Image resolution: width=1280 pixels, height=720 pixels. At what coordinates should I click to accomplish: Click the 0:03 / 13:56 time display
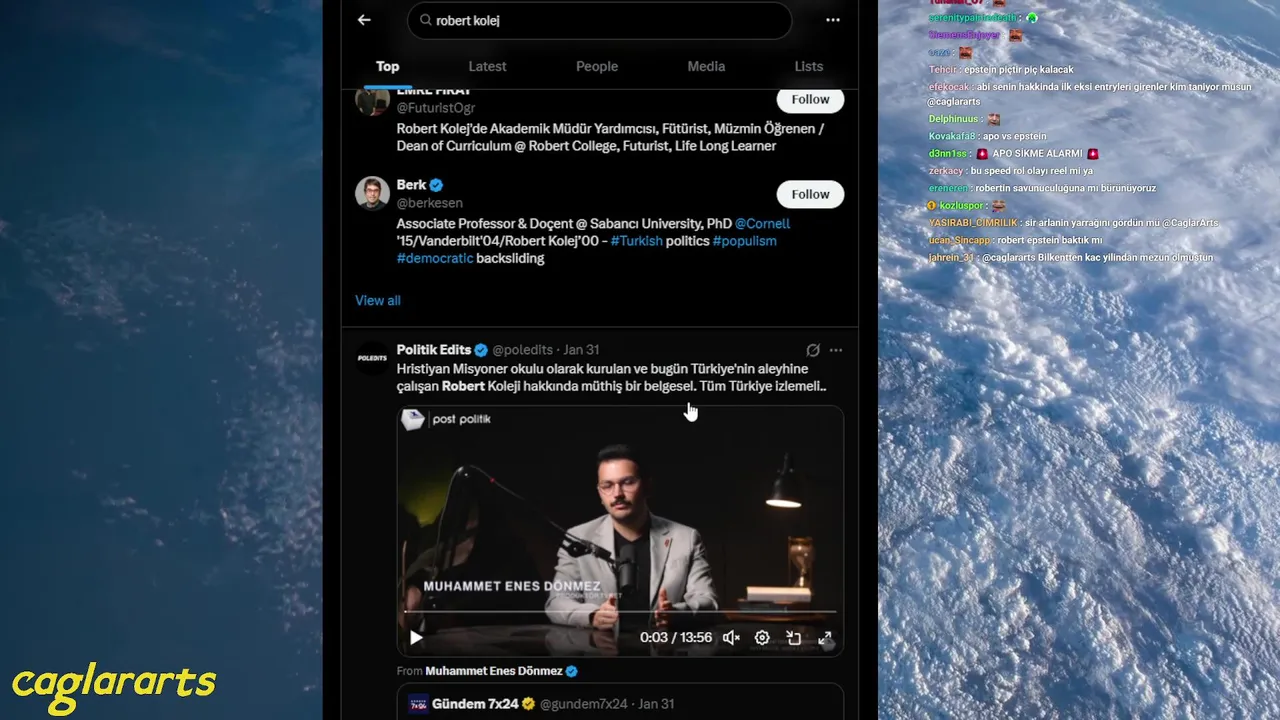click(676, 637)
